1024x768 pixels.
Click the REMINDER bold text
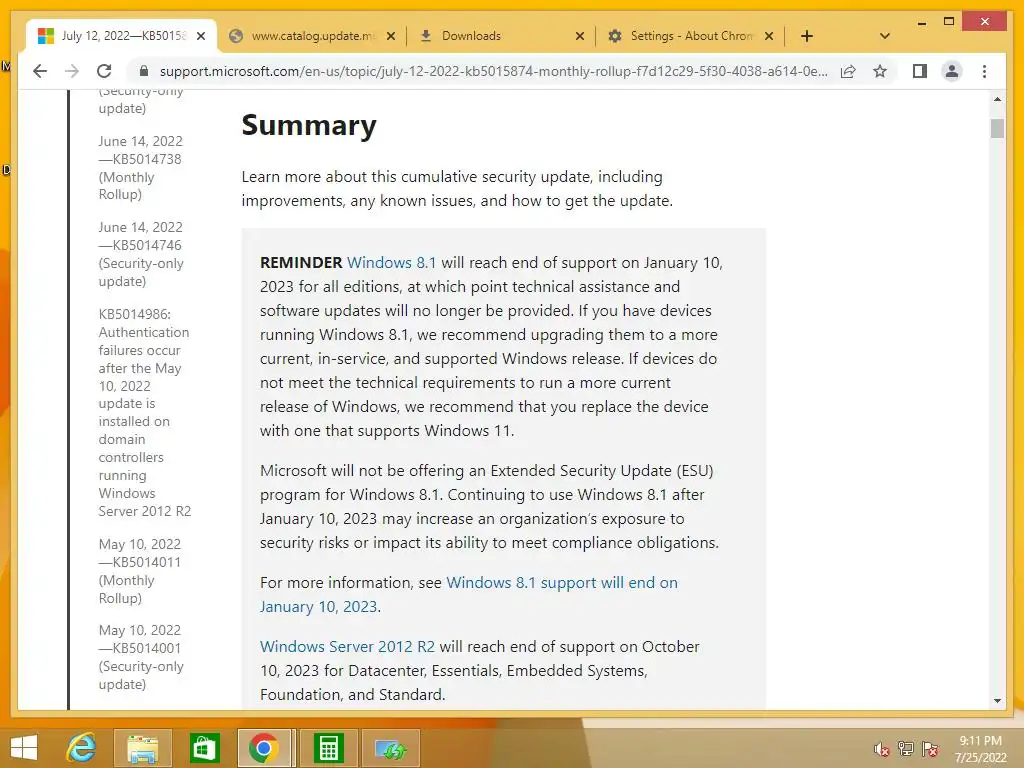tap(301, 263)
